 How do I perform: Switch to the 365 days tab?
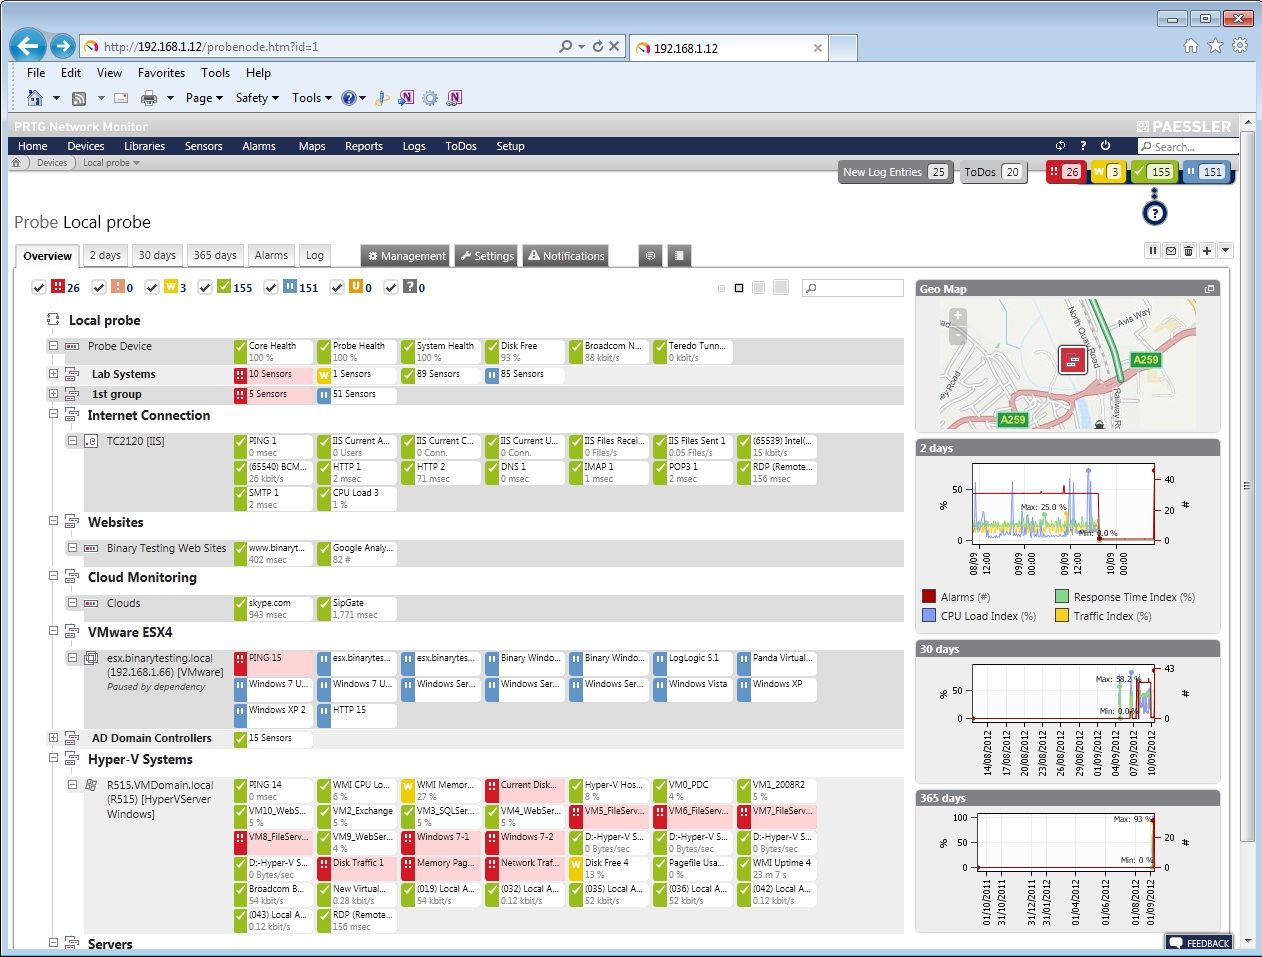pos(215,255)
